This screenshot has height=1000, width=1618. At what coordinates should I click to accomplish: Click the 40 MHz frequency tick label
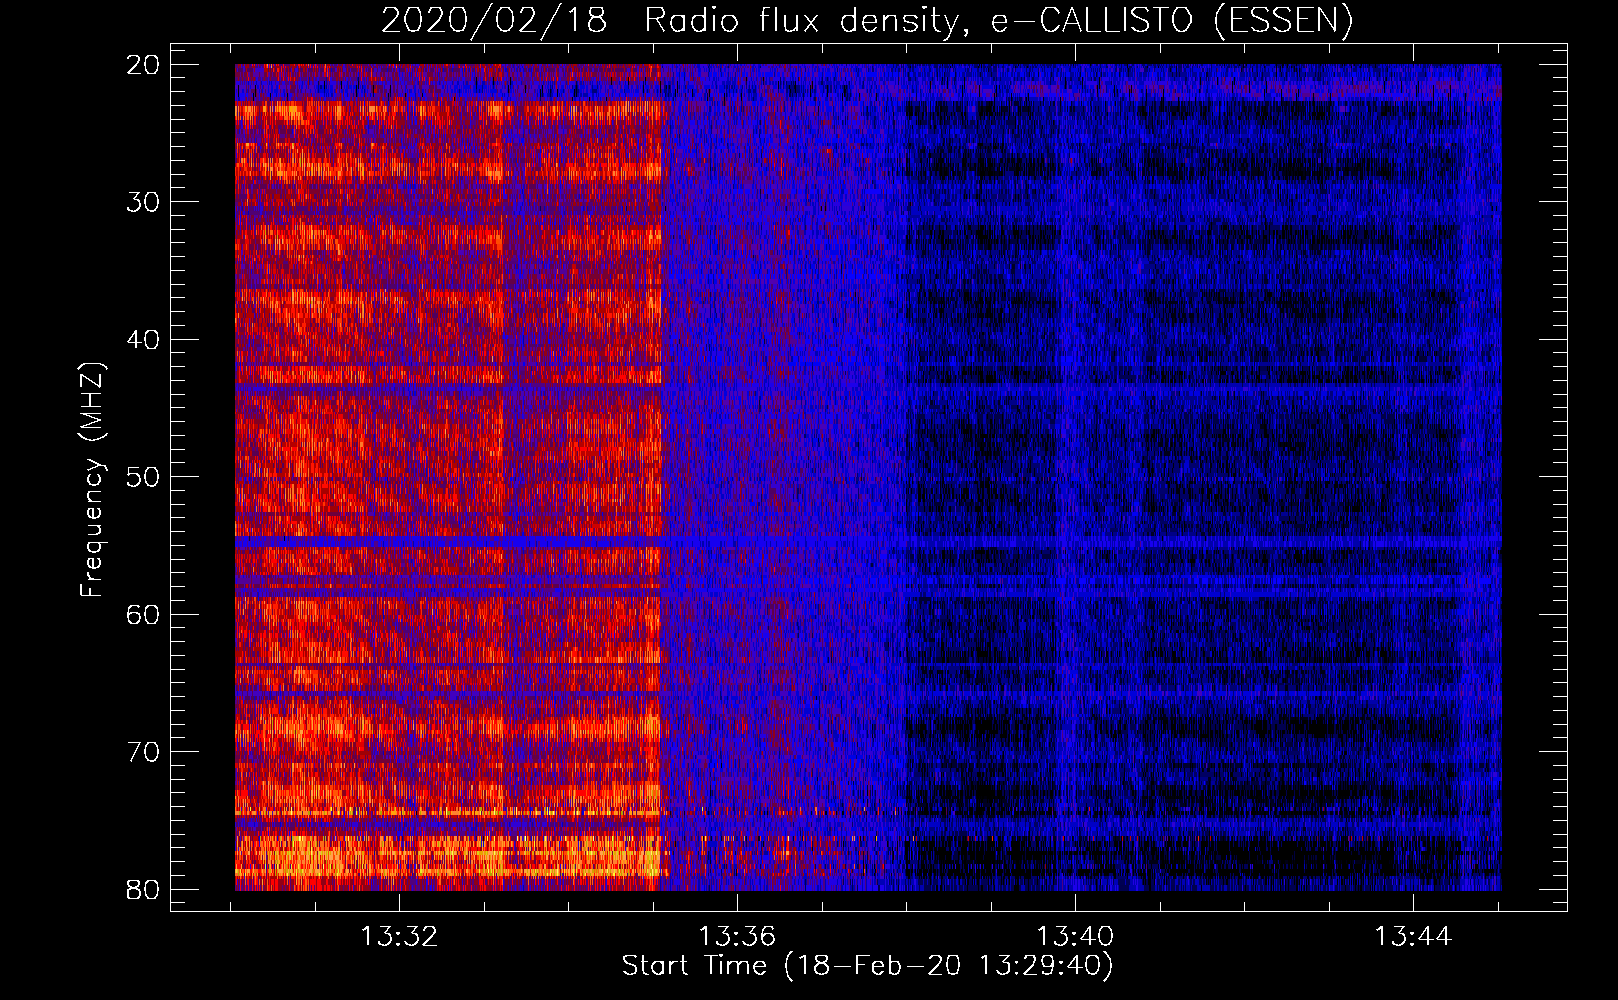[x=144, y=340]
